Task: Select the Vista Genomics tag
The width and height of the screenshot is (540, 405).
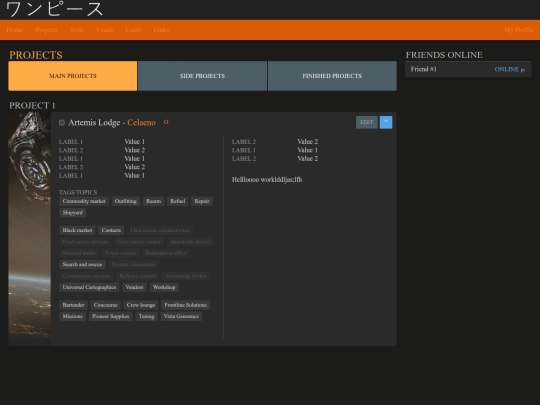Action: tap(181, 316)
